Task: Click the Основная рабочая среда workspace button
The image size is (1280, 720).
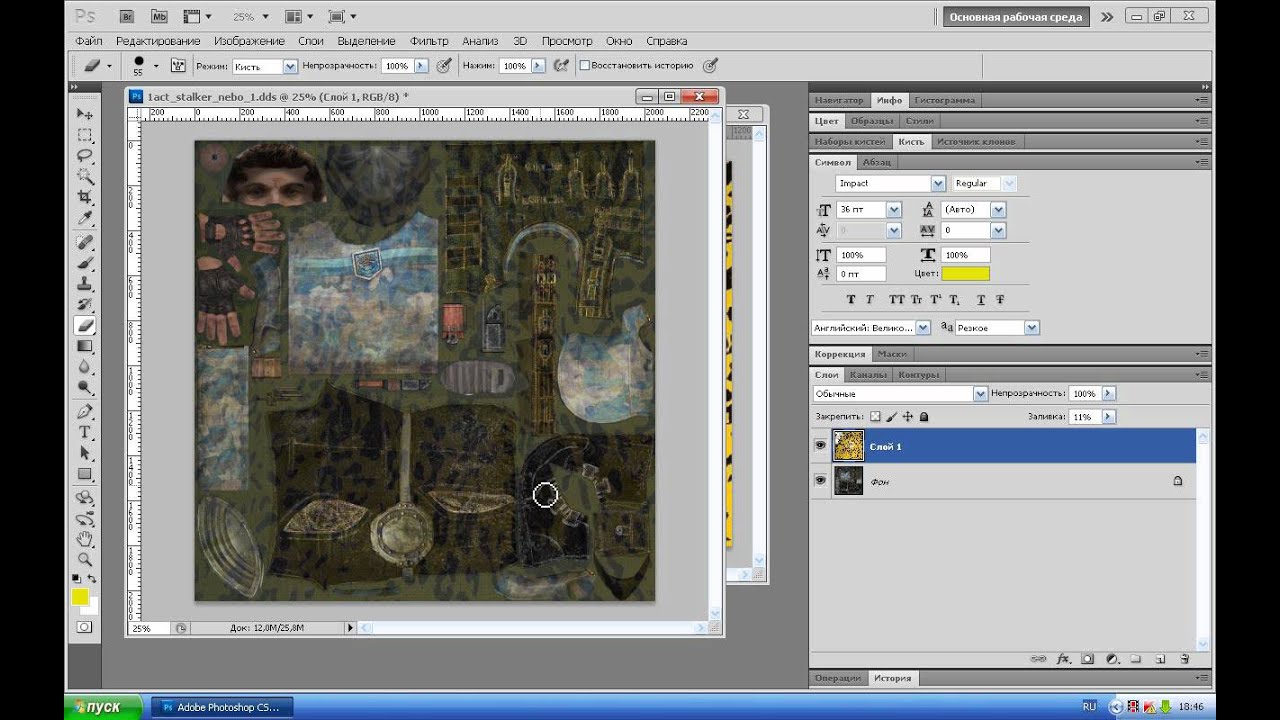Action: click(1015, 17)
